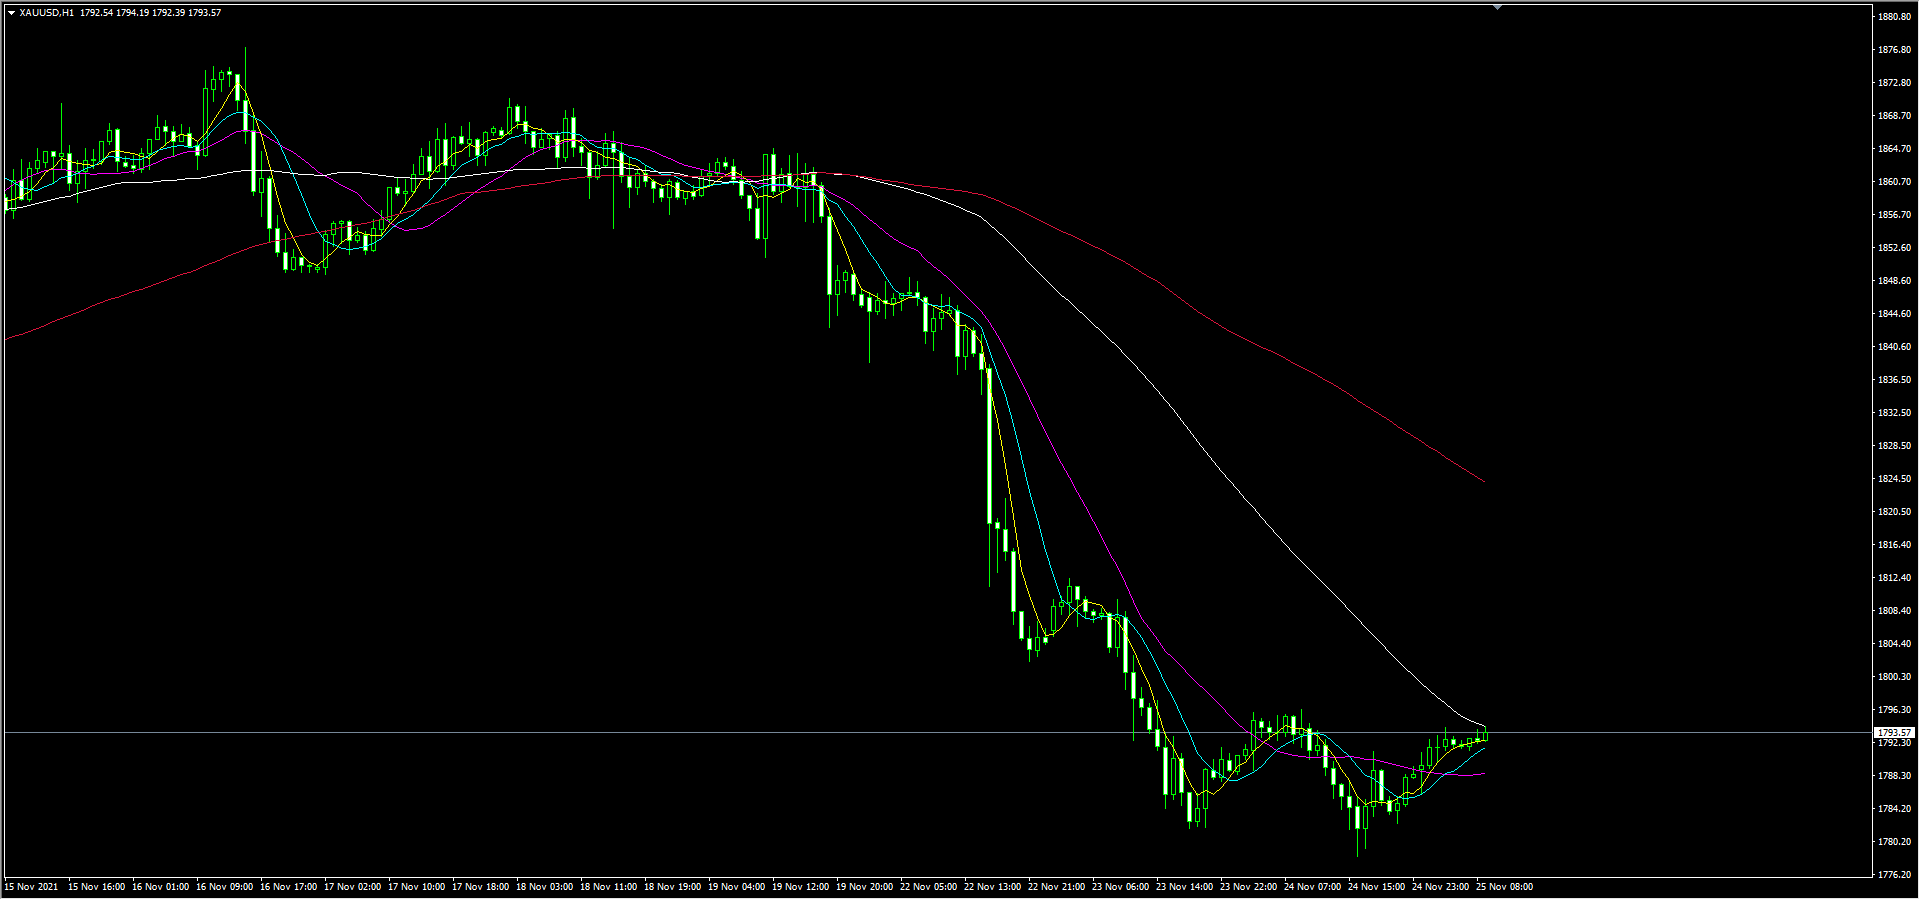Click the OHLC open value 1792.54
1920x900 pixels.
[x=95, y=13]
